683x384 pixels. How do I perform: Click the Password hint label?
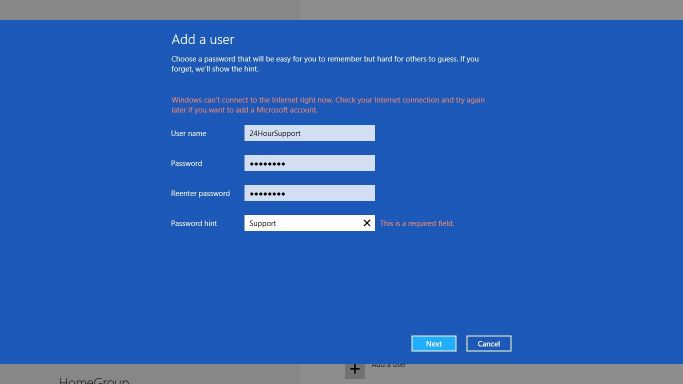point(194,223)
